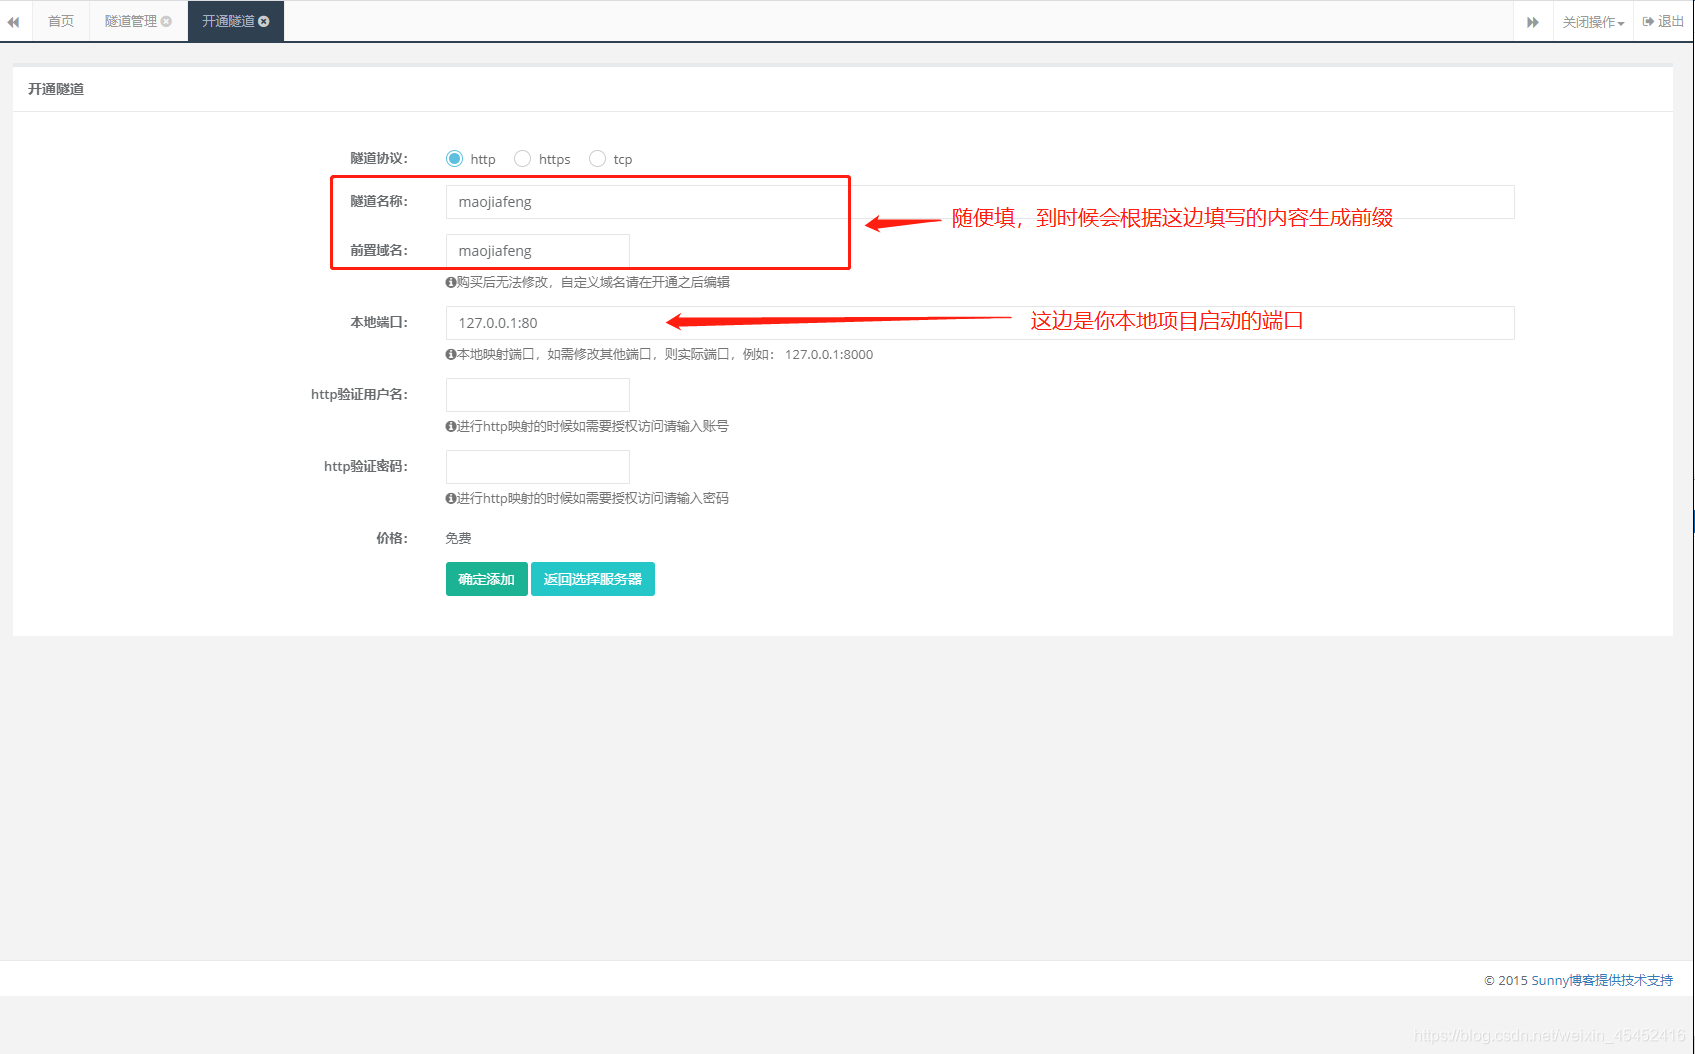The height and width of the screenshot is (1054, 1695).
Task: Open the 关闭操作 dropdown menu
Action: 1593,22
